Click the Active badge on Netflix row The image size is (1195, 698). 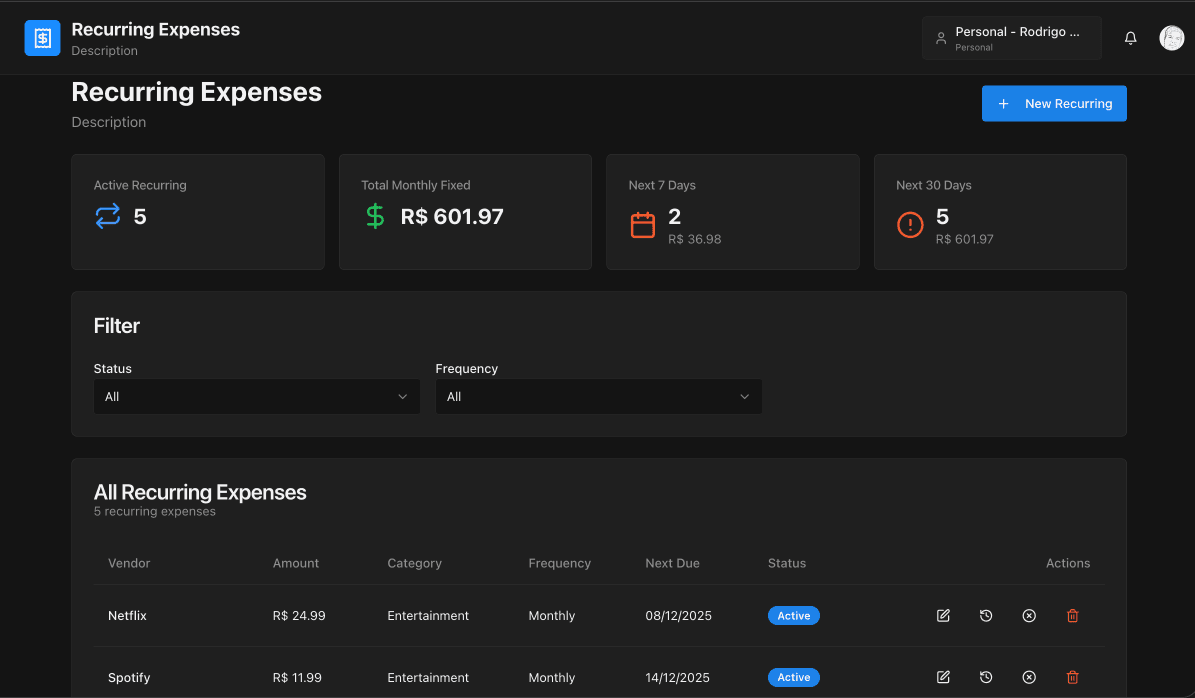coord(793,616)
